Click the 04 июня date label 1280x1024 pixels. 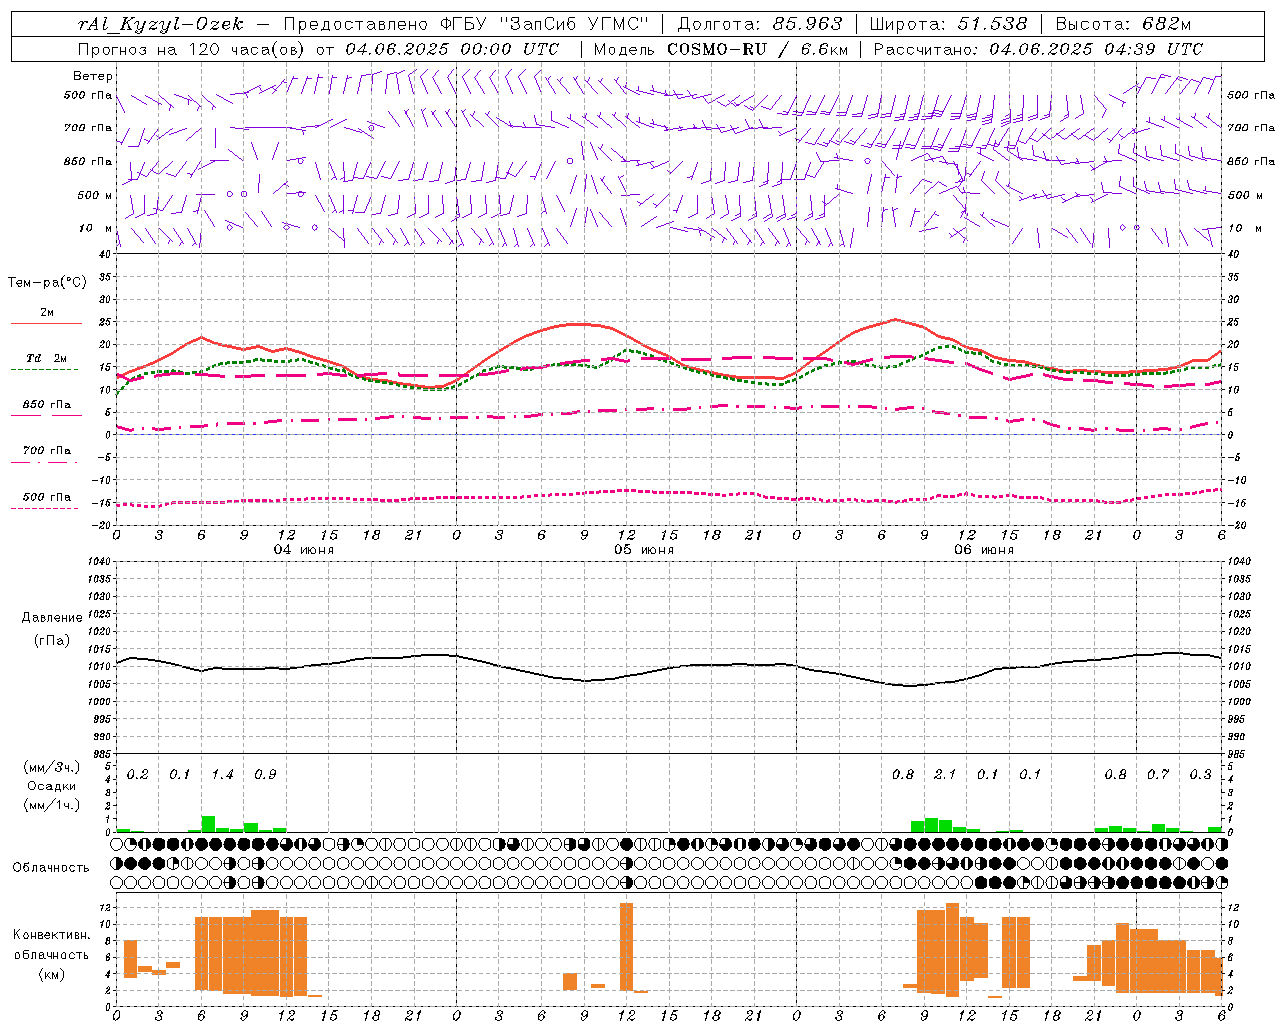(304, 549)
